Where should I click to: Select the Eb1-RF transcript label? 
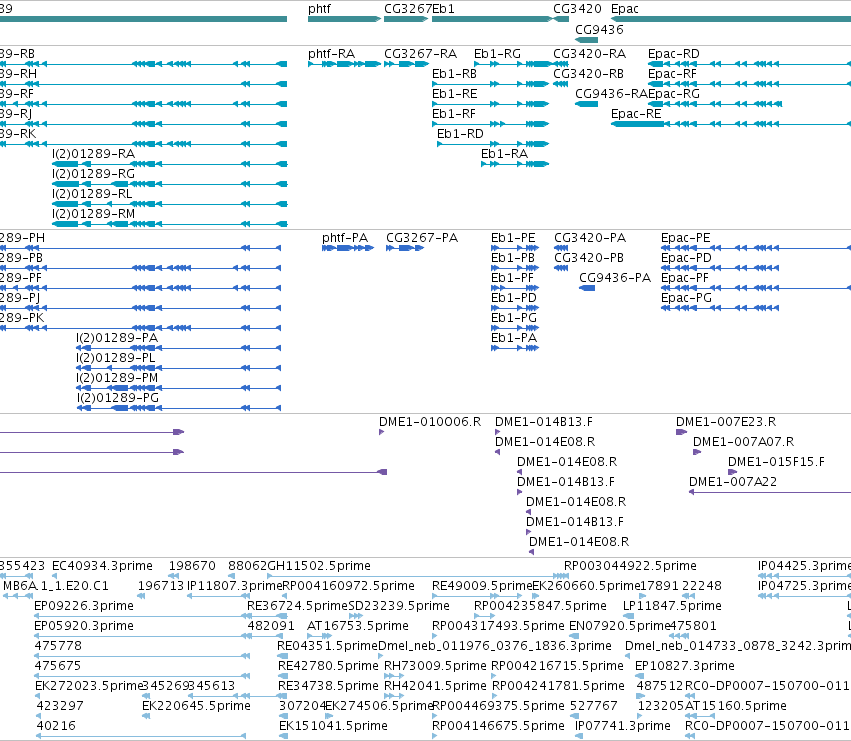click(454, 114)
